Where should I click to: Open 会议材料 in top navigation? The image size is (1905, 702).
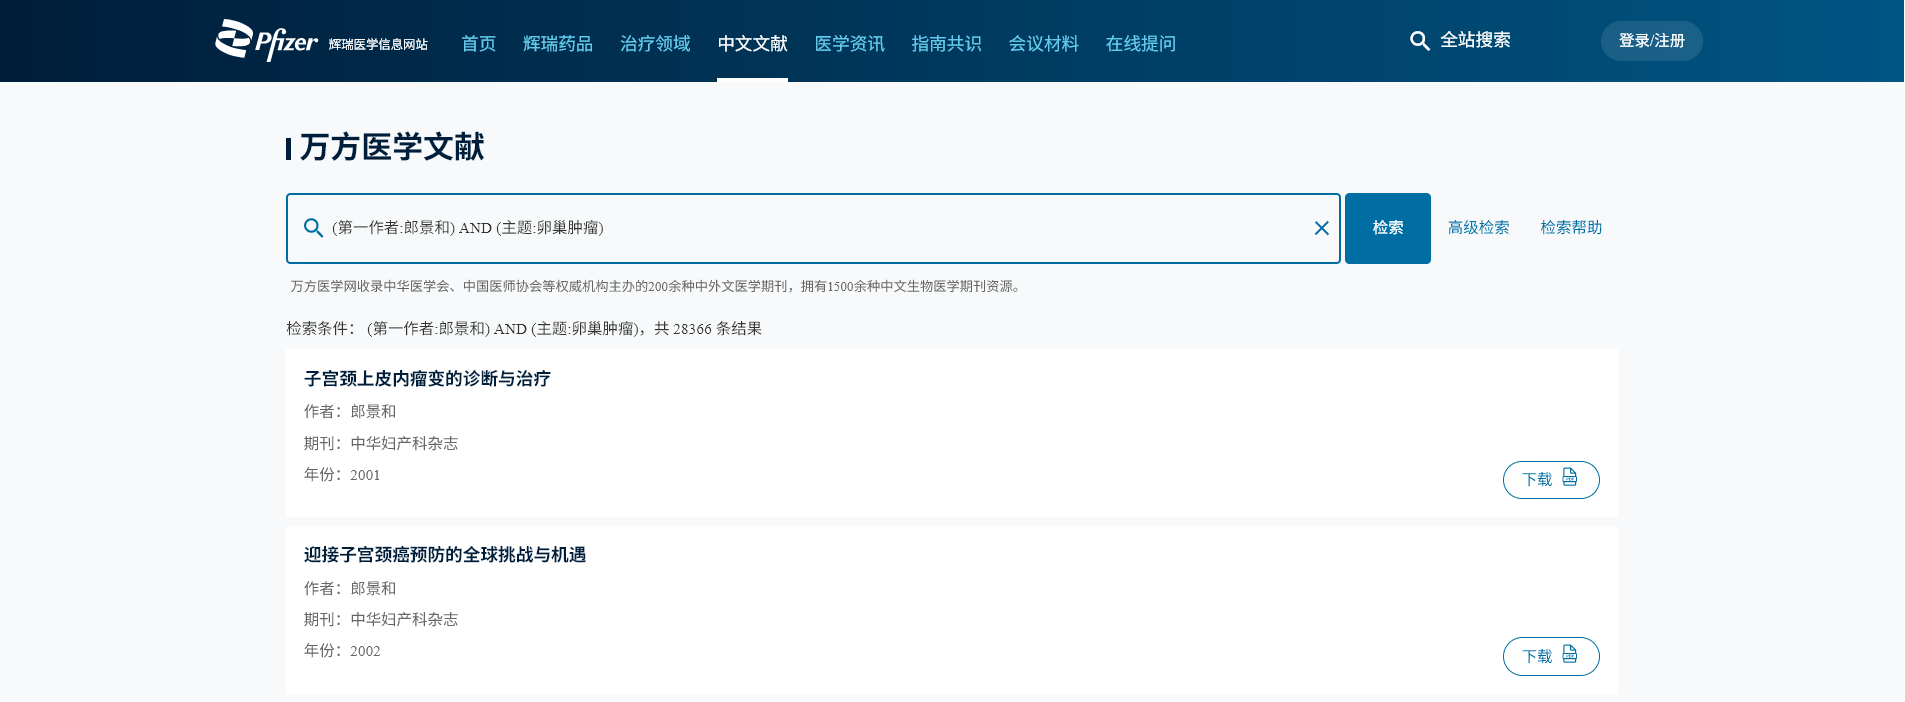tap(1043, 43)
